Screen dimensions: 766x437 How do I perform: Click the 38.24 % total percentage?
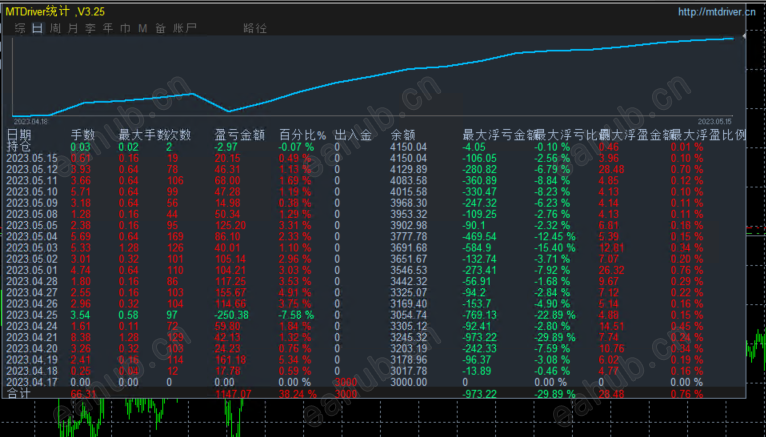tap(298, 394)
